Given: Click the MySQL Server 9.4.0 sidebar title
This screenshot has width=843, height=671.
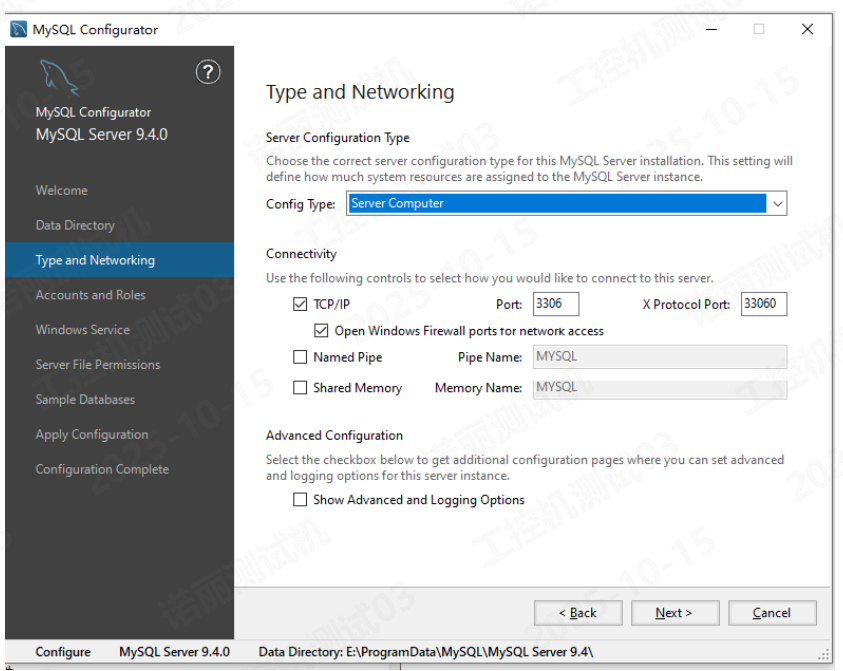Looking at the screenshot, I should click(102, 134).
